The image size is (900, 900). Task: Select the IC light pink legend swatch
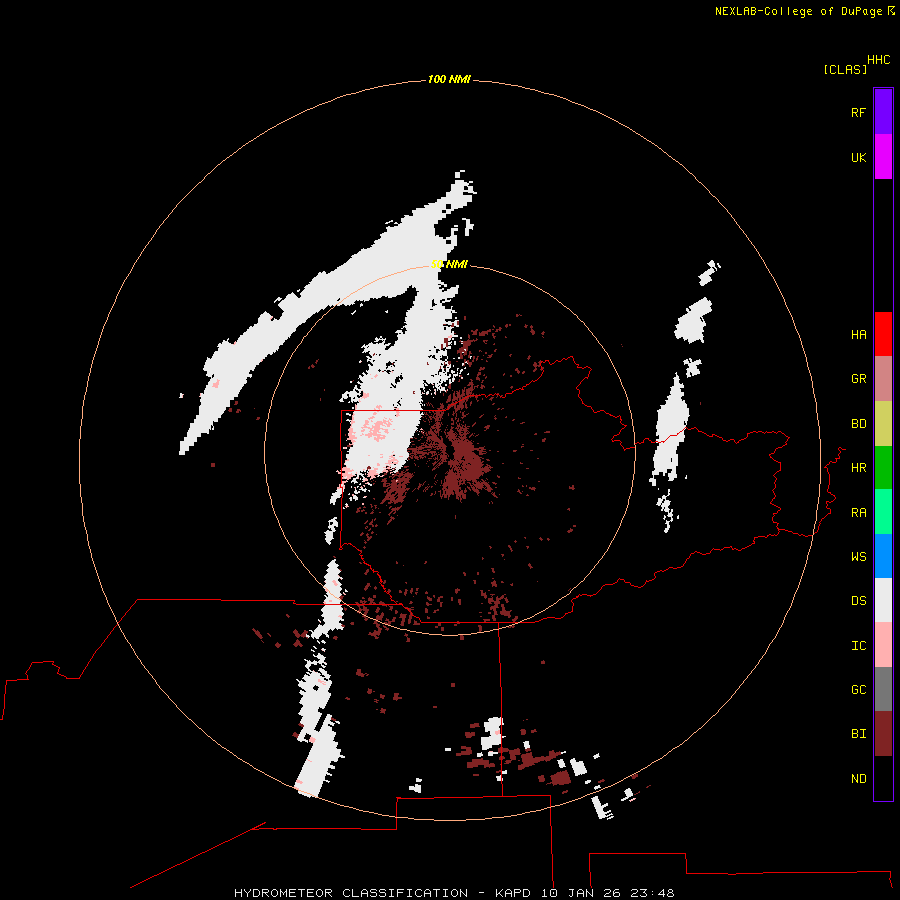pyautogui.click(x=883, y=645)
